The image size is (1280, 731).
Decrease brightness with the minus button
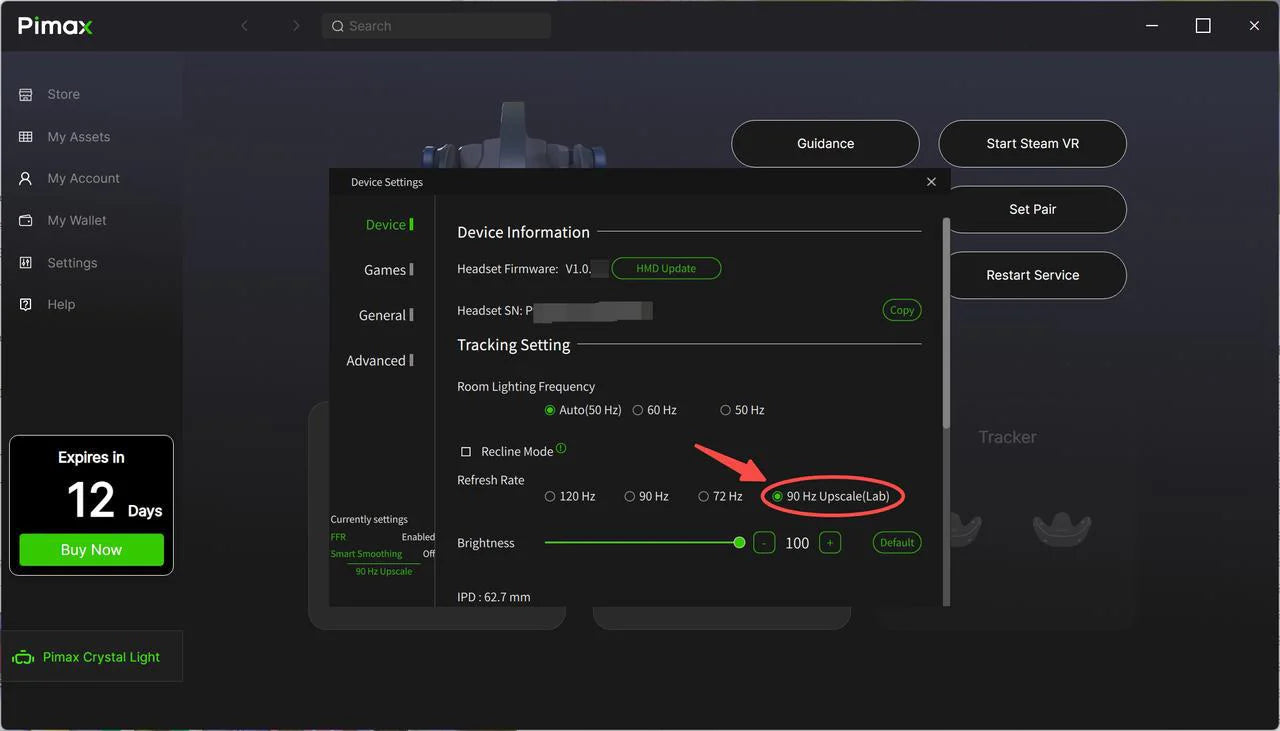764,543
